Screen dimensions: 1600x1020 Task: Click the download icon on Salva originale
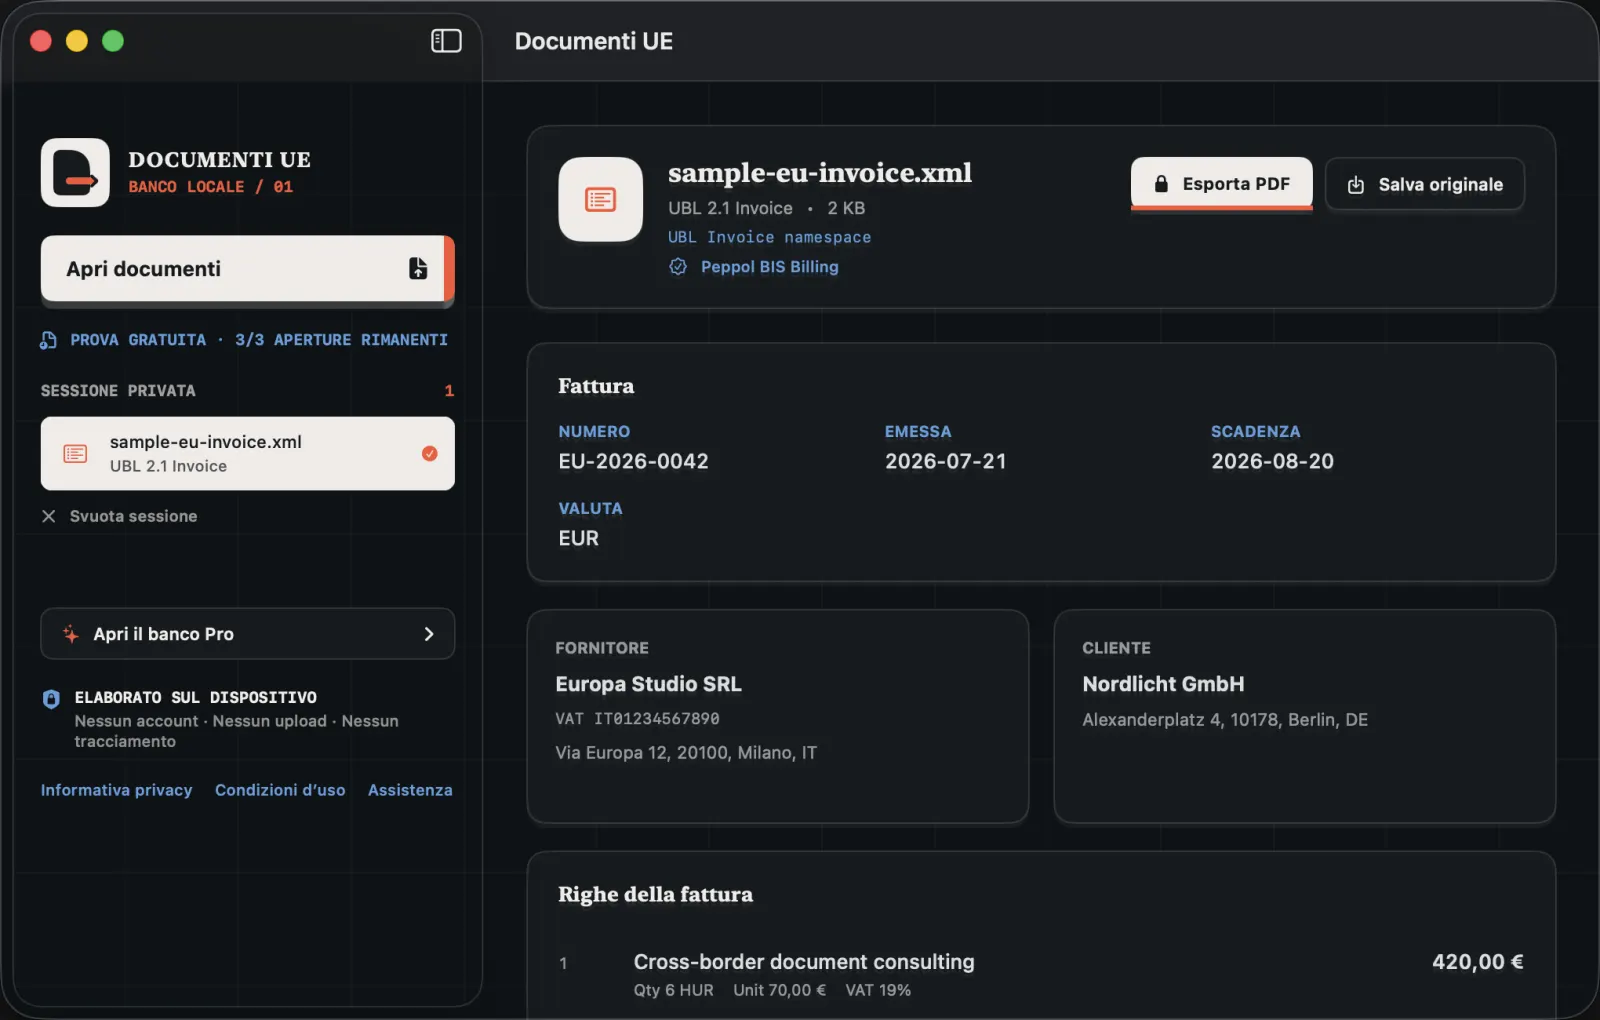pos(1356,185)
